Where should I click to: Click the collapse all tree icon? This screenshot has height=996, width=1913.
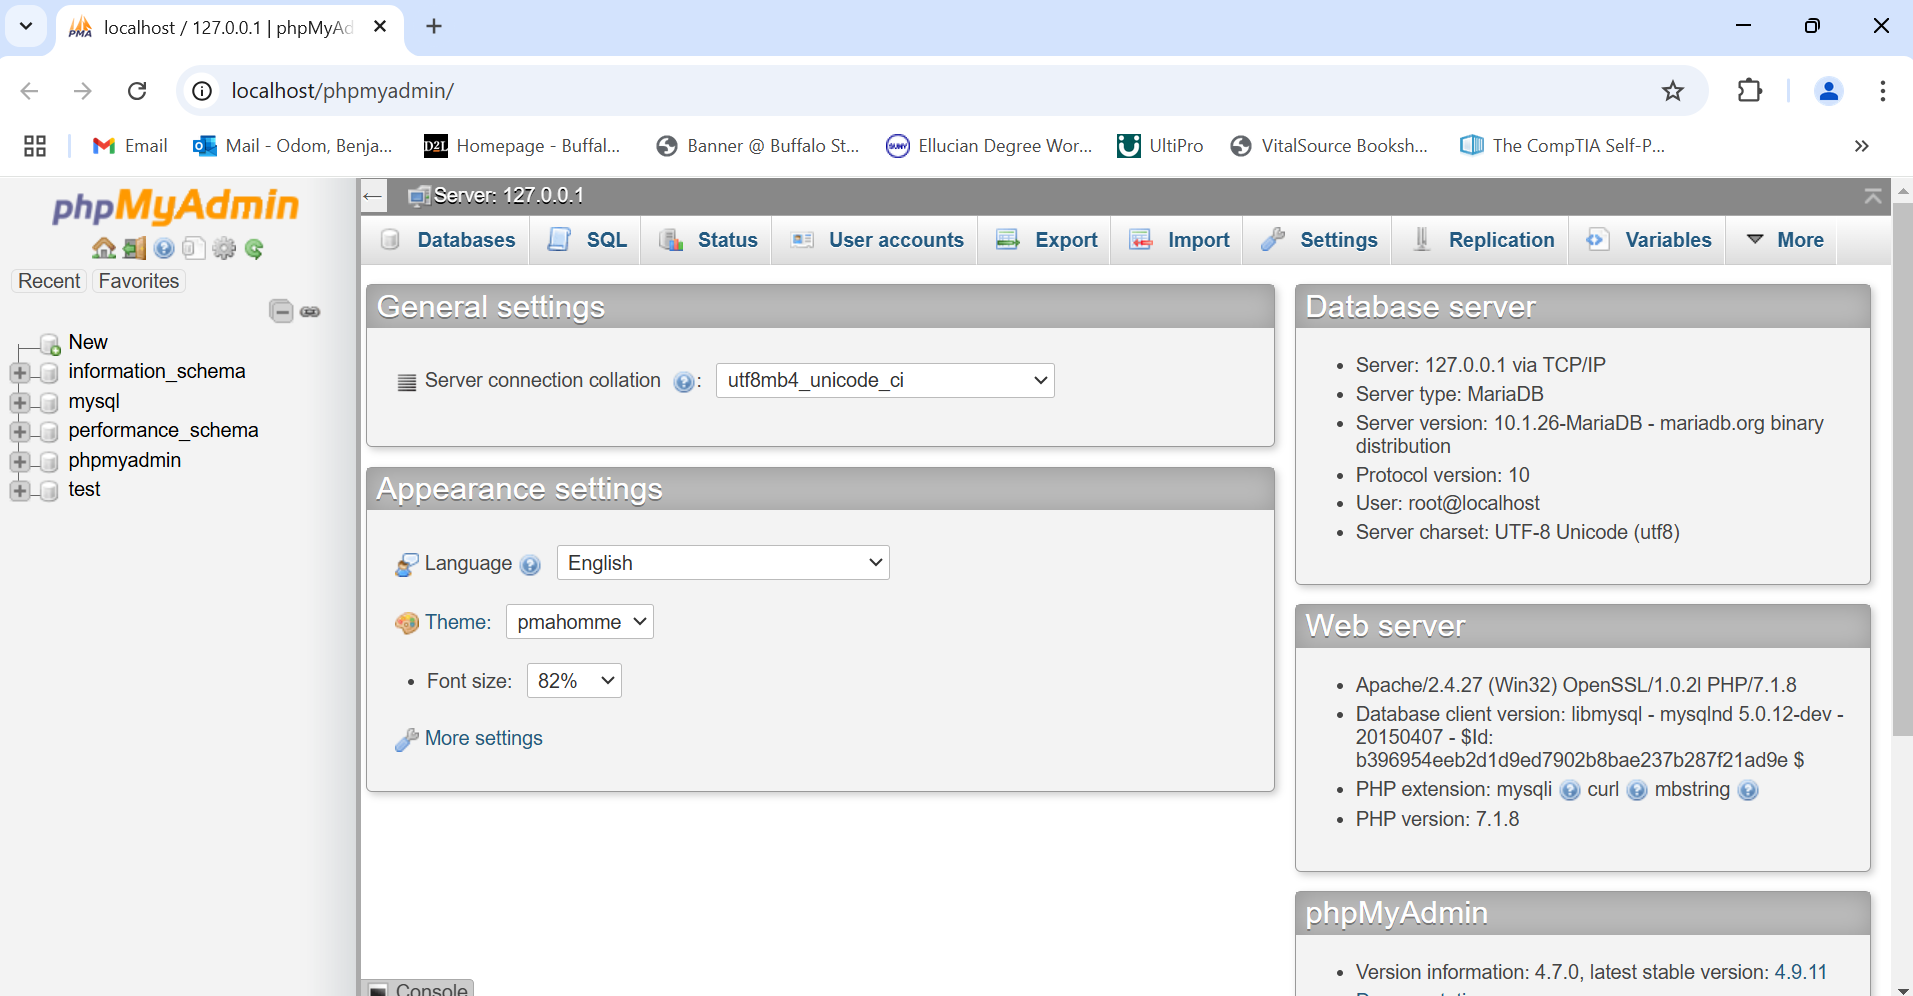(x=281, y=311)
